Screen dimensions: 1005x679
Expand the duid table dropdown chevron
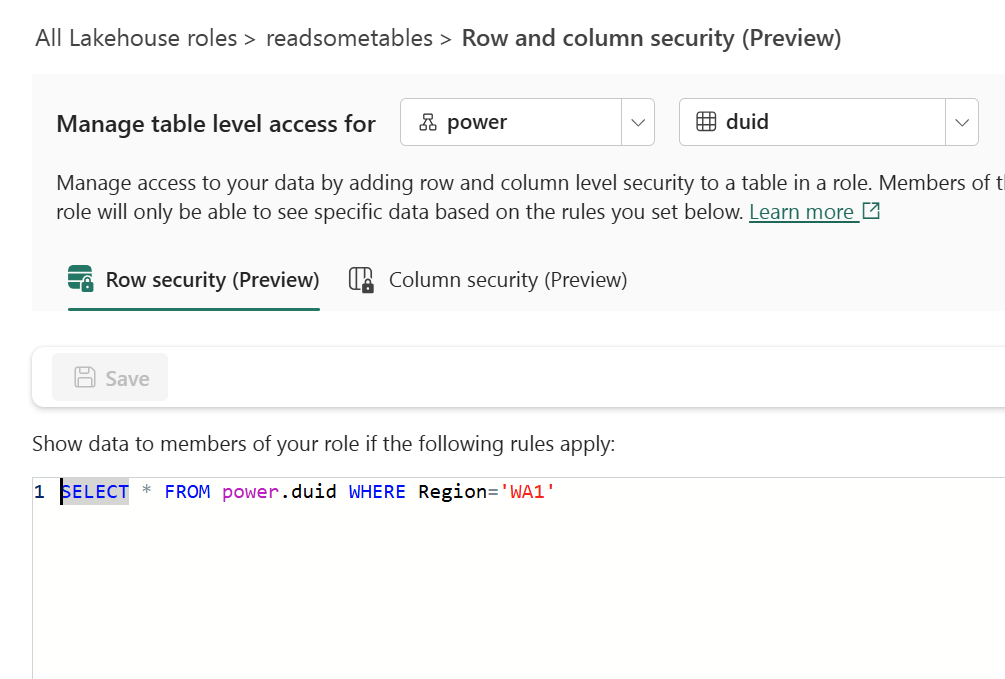coord(961,122)
